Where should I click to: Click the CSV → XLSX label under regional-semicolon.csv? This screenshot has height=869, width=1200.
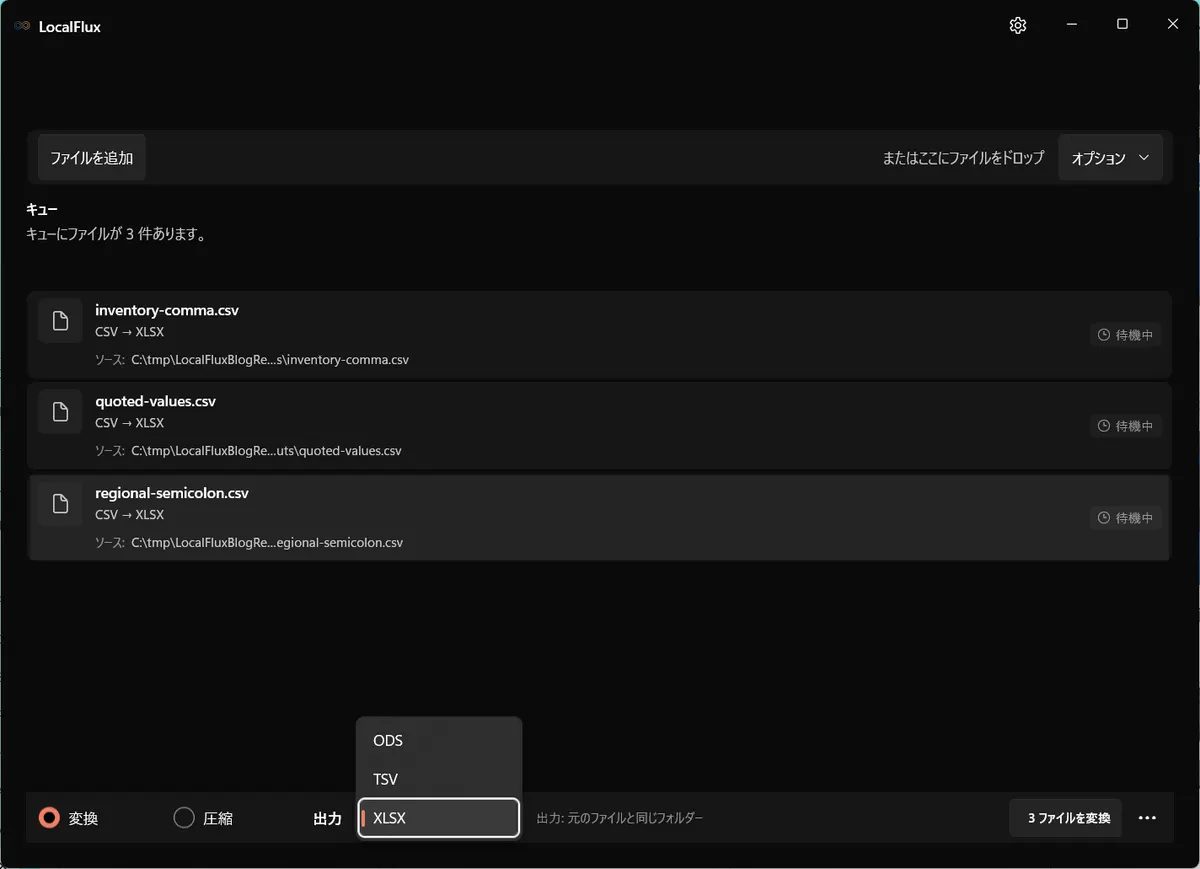pos(130,515)
